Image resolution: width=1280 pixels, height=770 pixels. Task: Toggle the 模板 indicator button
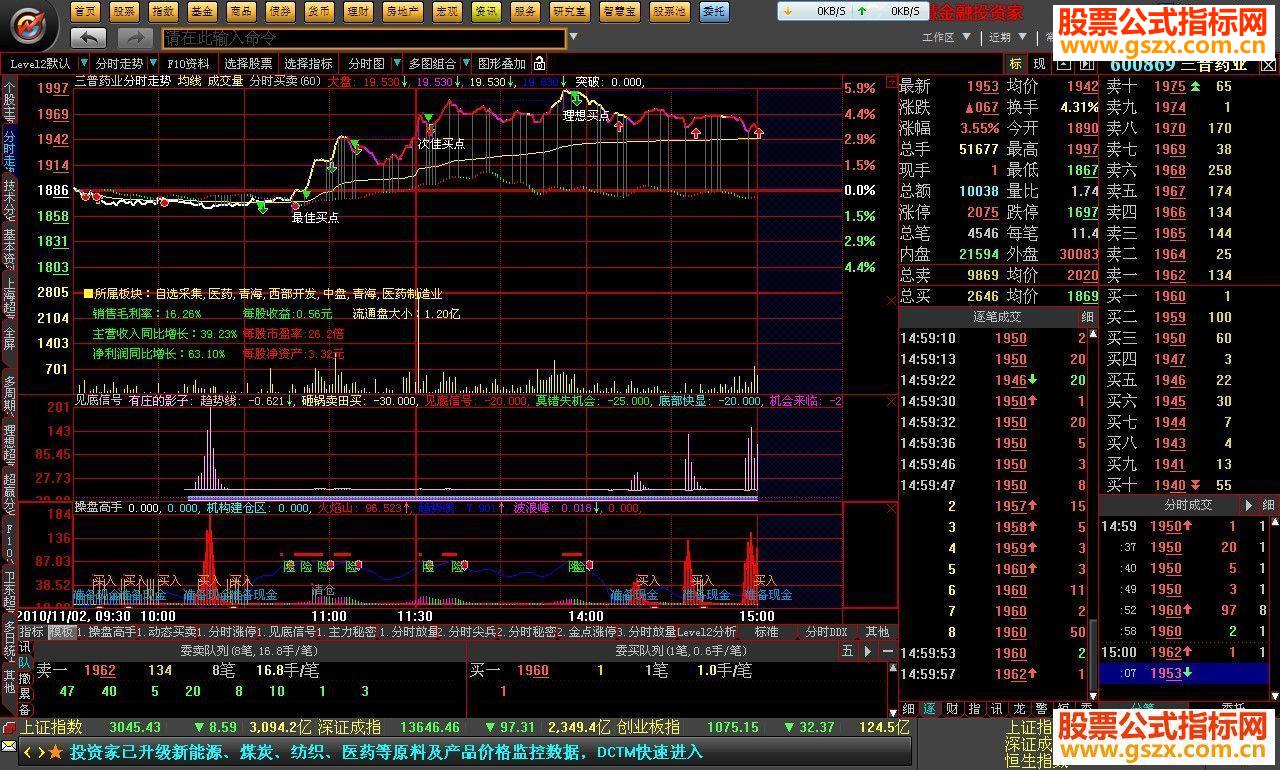click(x=61, y=632)
